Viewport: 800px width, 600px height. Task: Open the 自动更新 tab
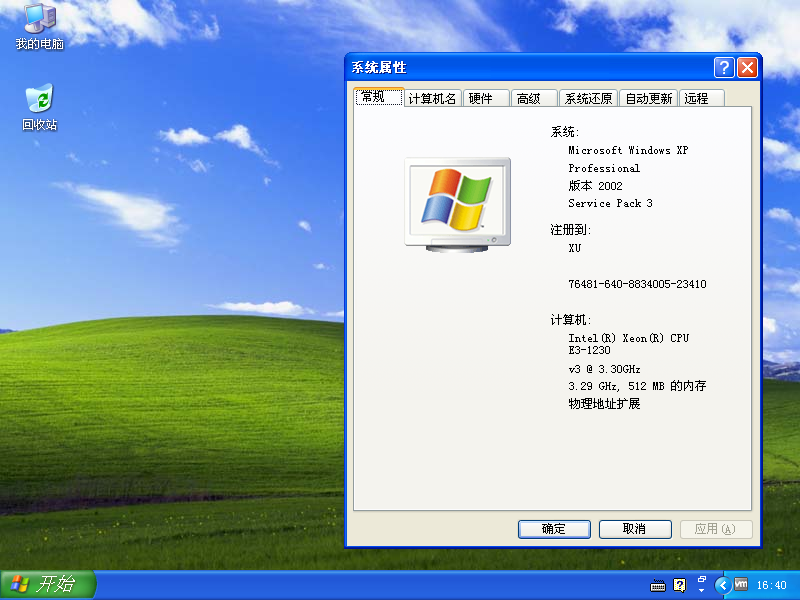click(648, 98)
